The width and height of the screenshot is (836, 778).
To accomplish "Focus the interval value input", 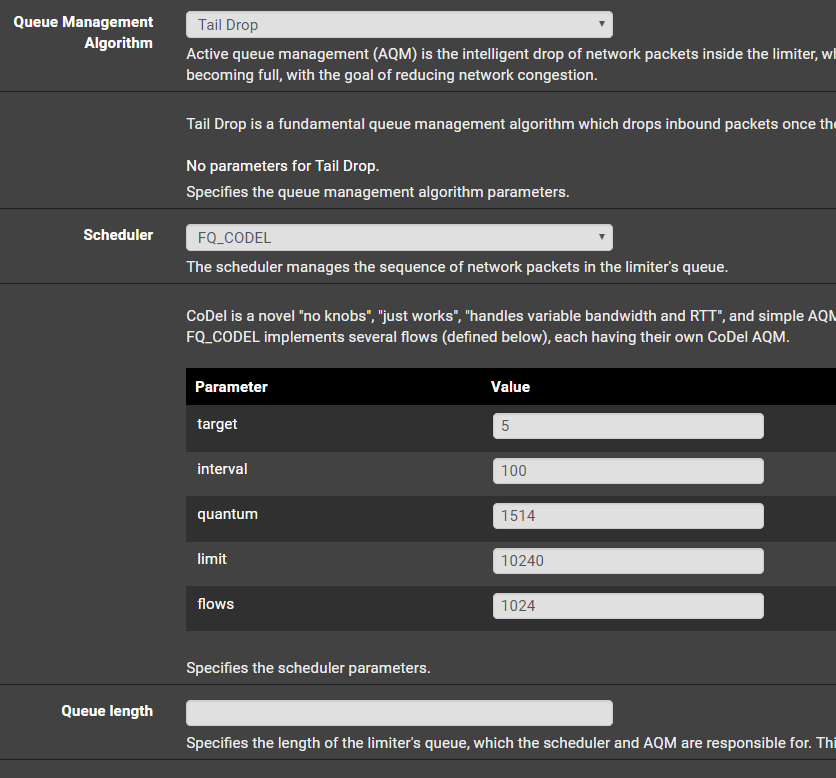I will click(628, 471).
